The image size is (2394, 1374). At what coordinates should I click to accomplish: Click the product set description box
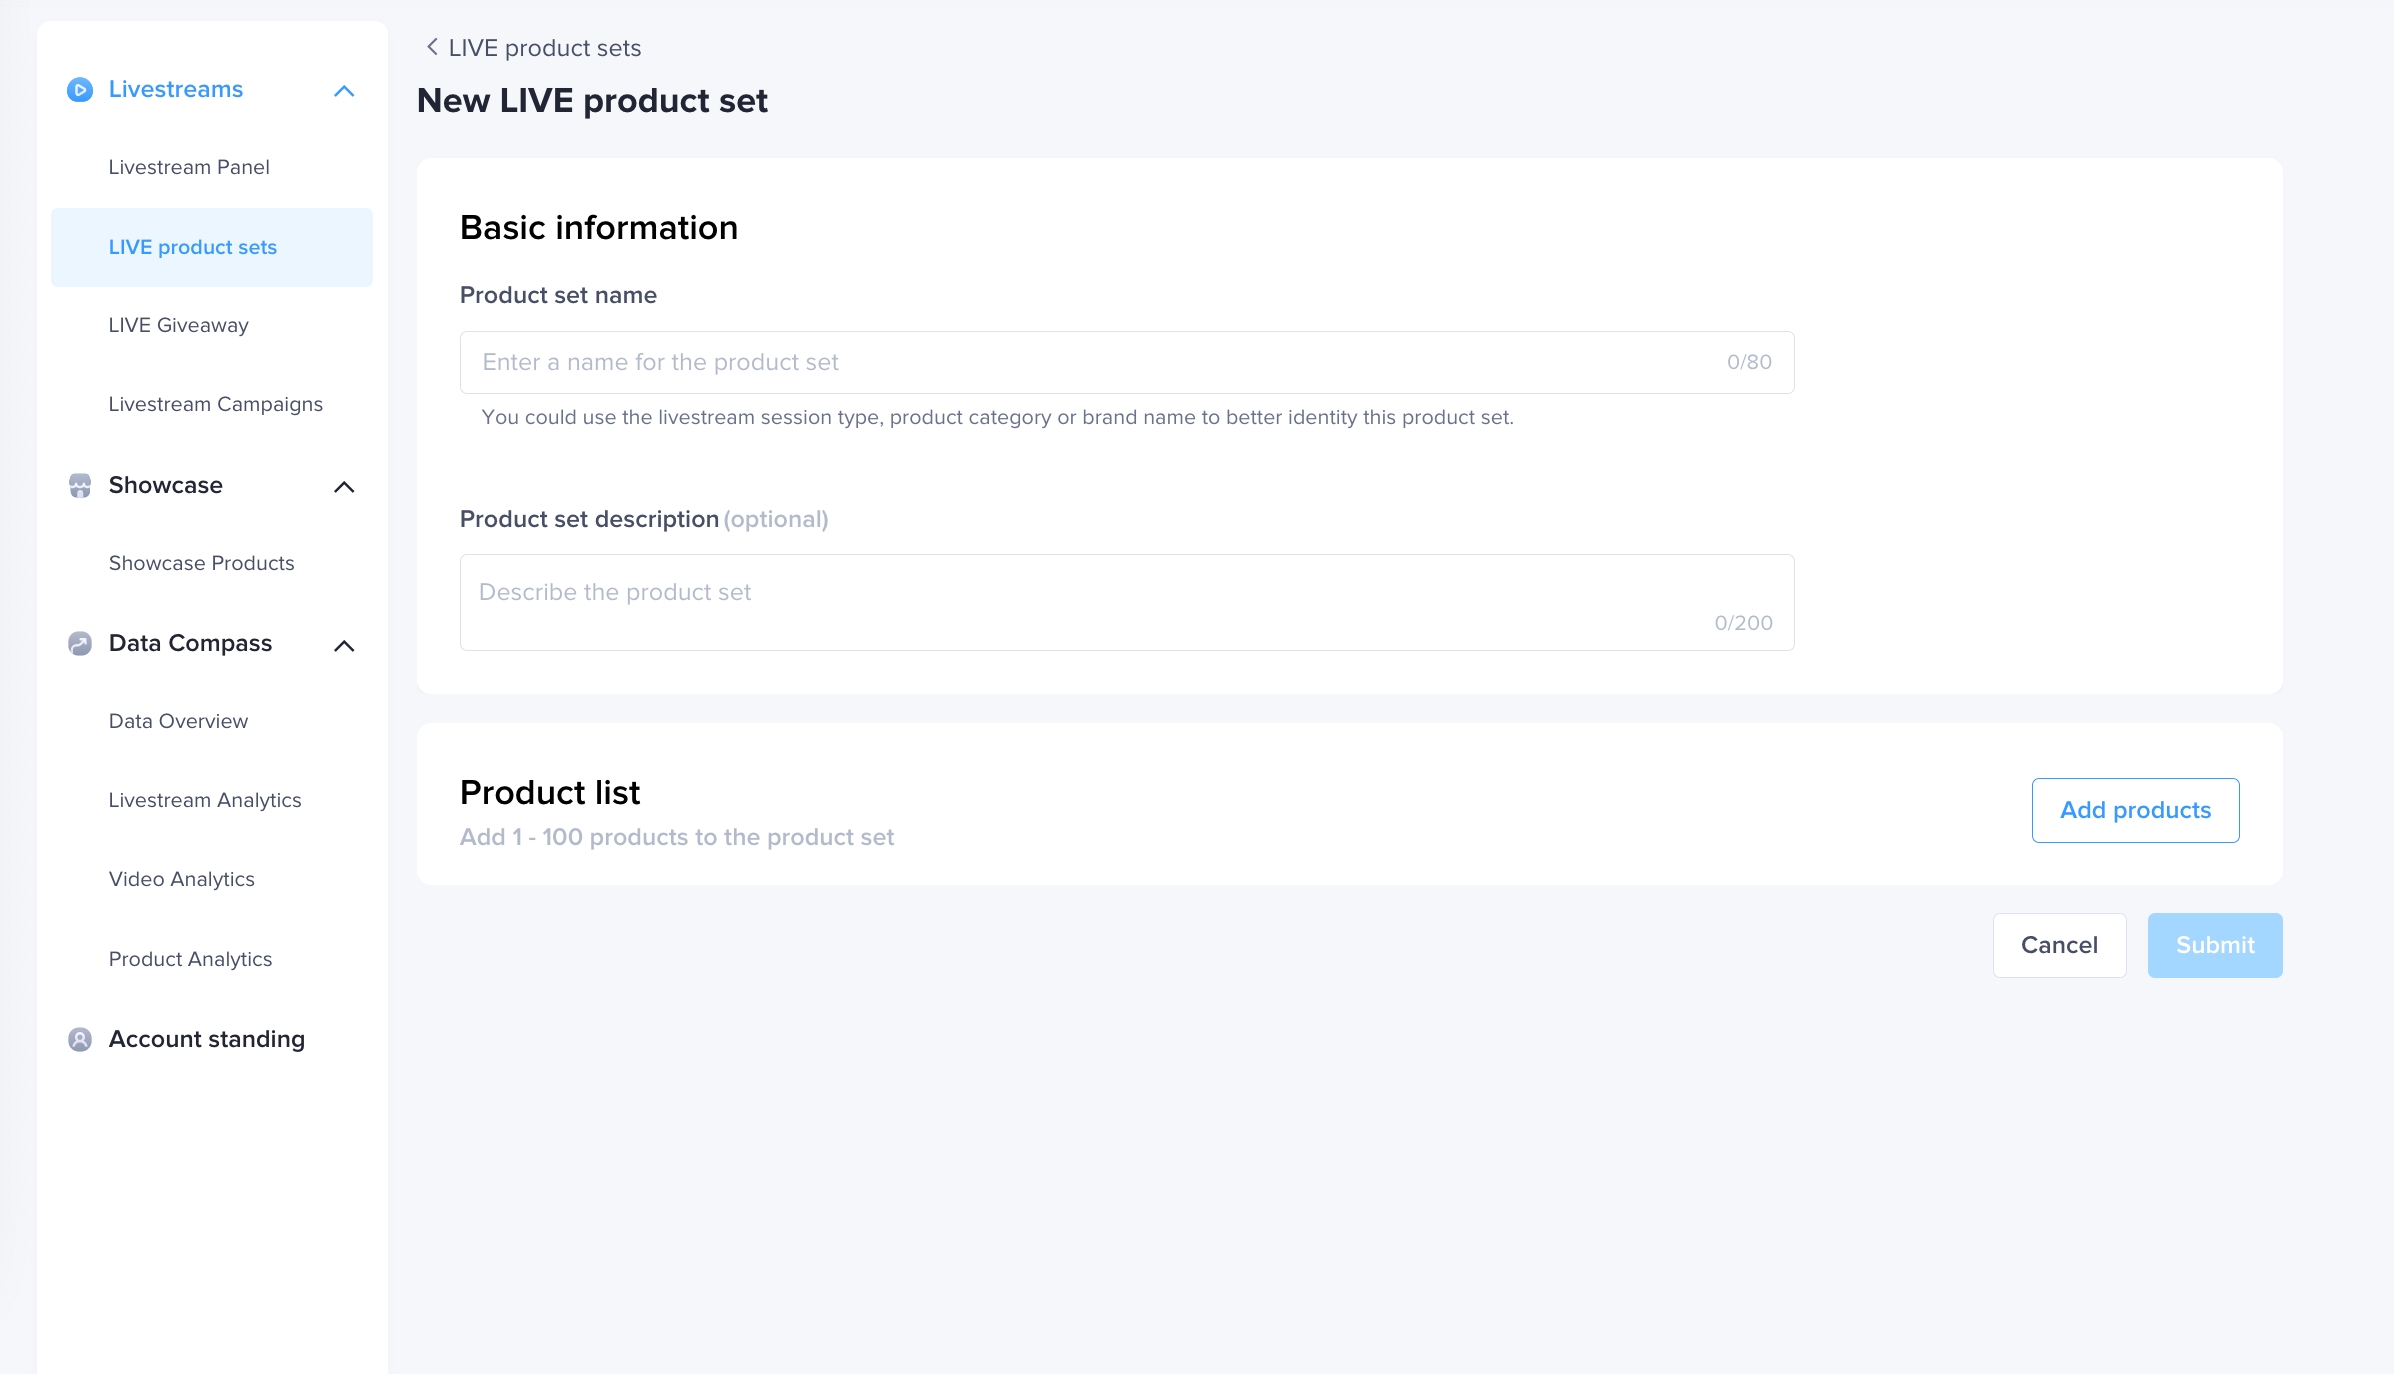click(1100, 602)
